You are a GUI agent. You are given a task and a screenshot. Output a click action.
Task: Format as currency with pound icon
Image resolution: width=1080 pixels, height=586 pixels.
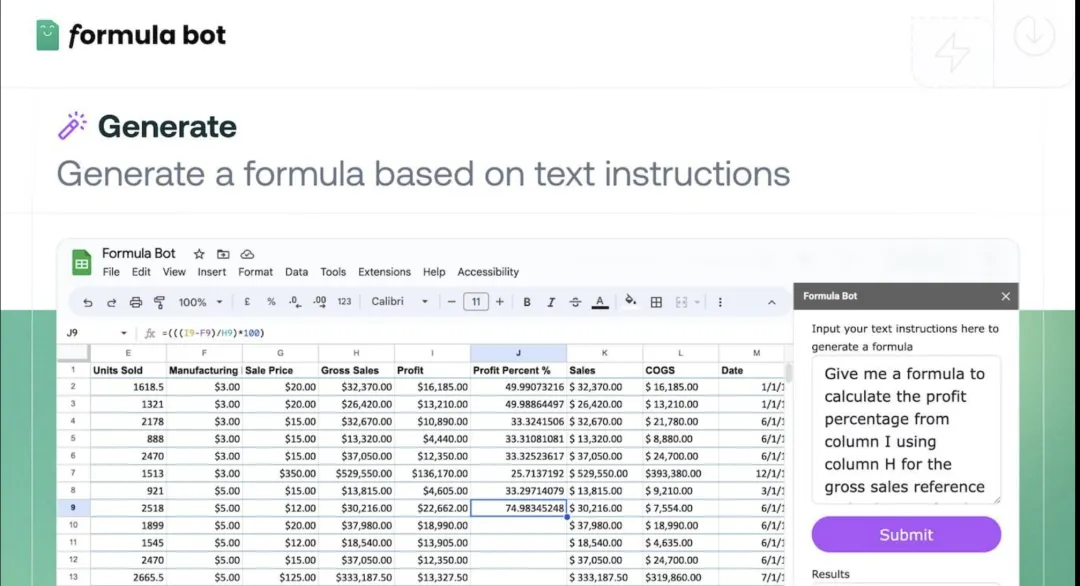(x=247, y=302)
